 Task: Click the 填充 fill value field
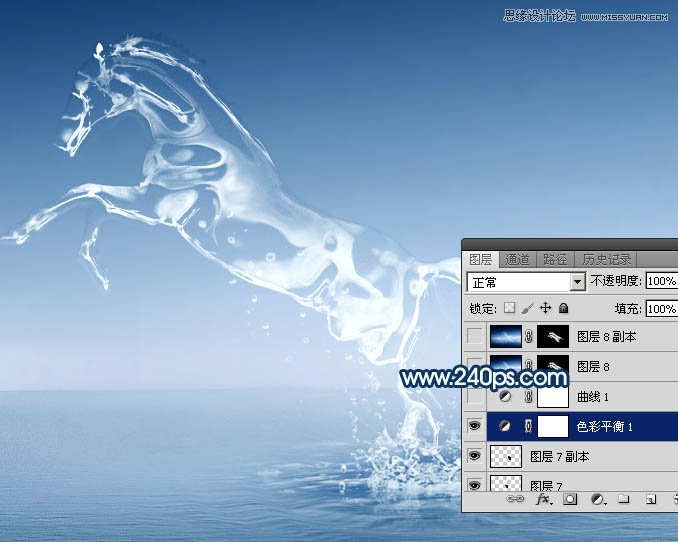click(661, 309)
